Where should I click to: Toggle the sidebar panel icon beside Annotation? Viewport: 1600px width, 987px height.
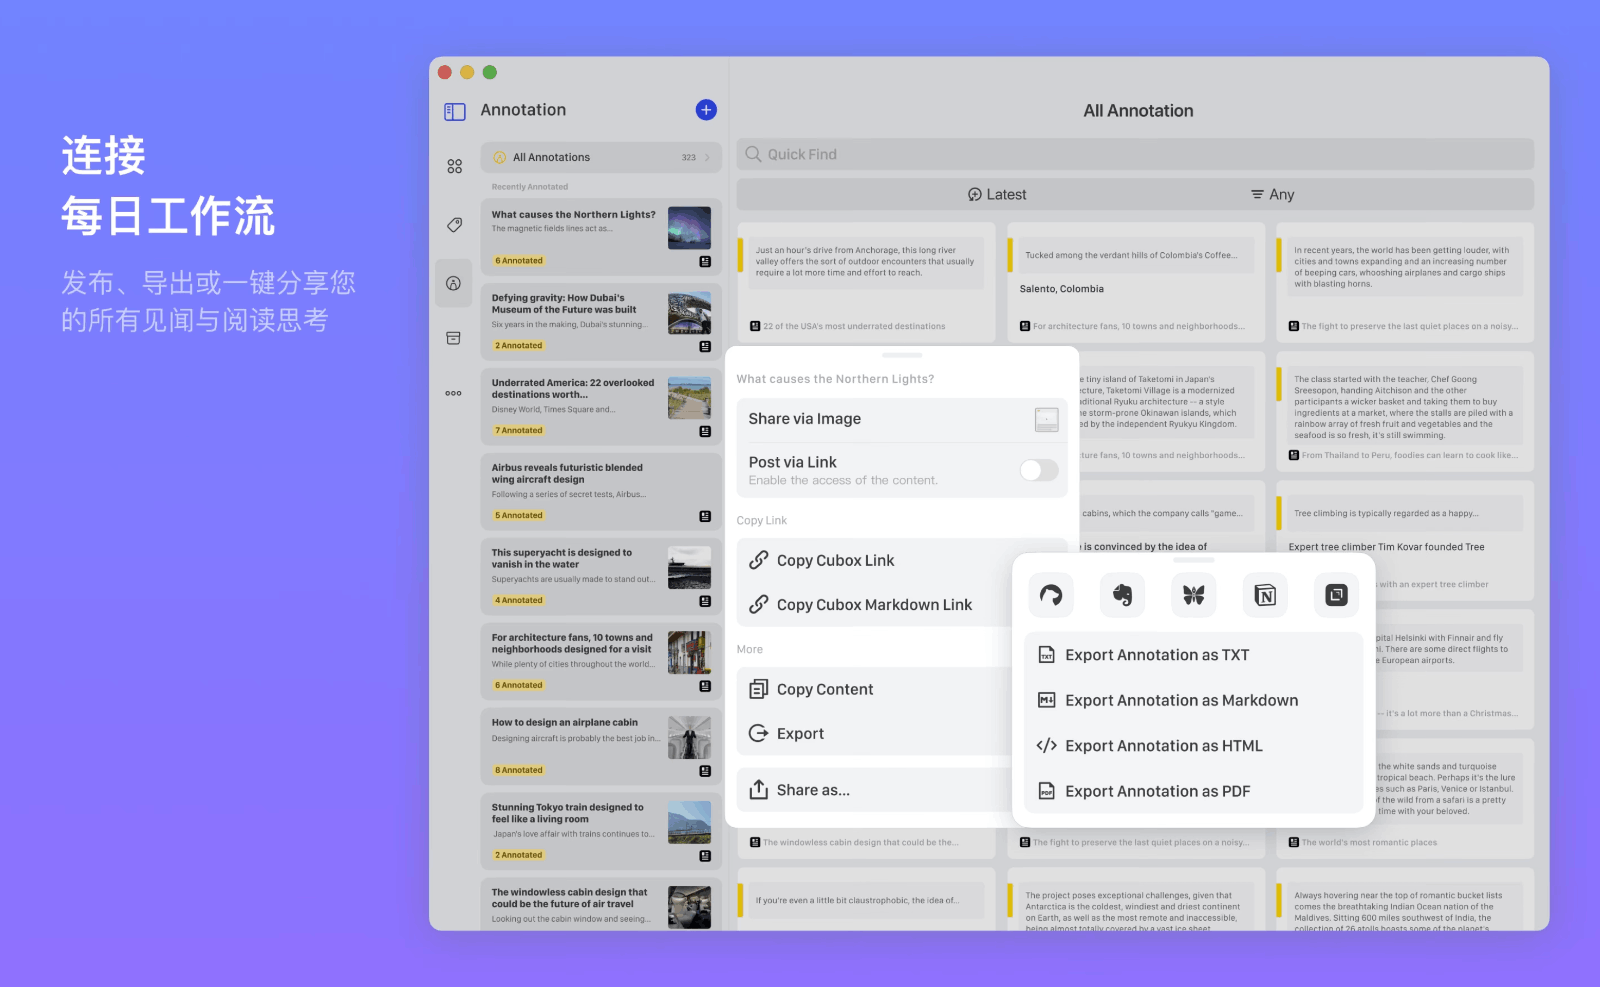(455, 112)
